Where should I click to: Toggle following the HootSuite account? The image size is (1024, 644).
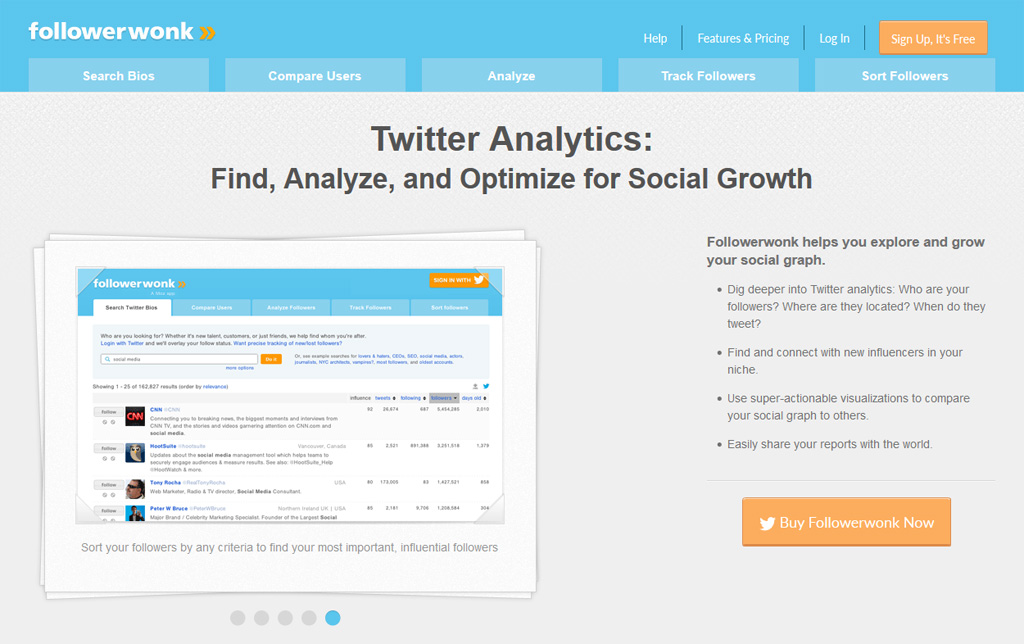click(x=109, y=448)
